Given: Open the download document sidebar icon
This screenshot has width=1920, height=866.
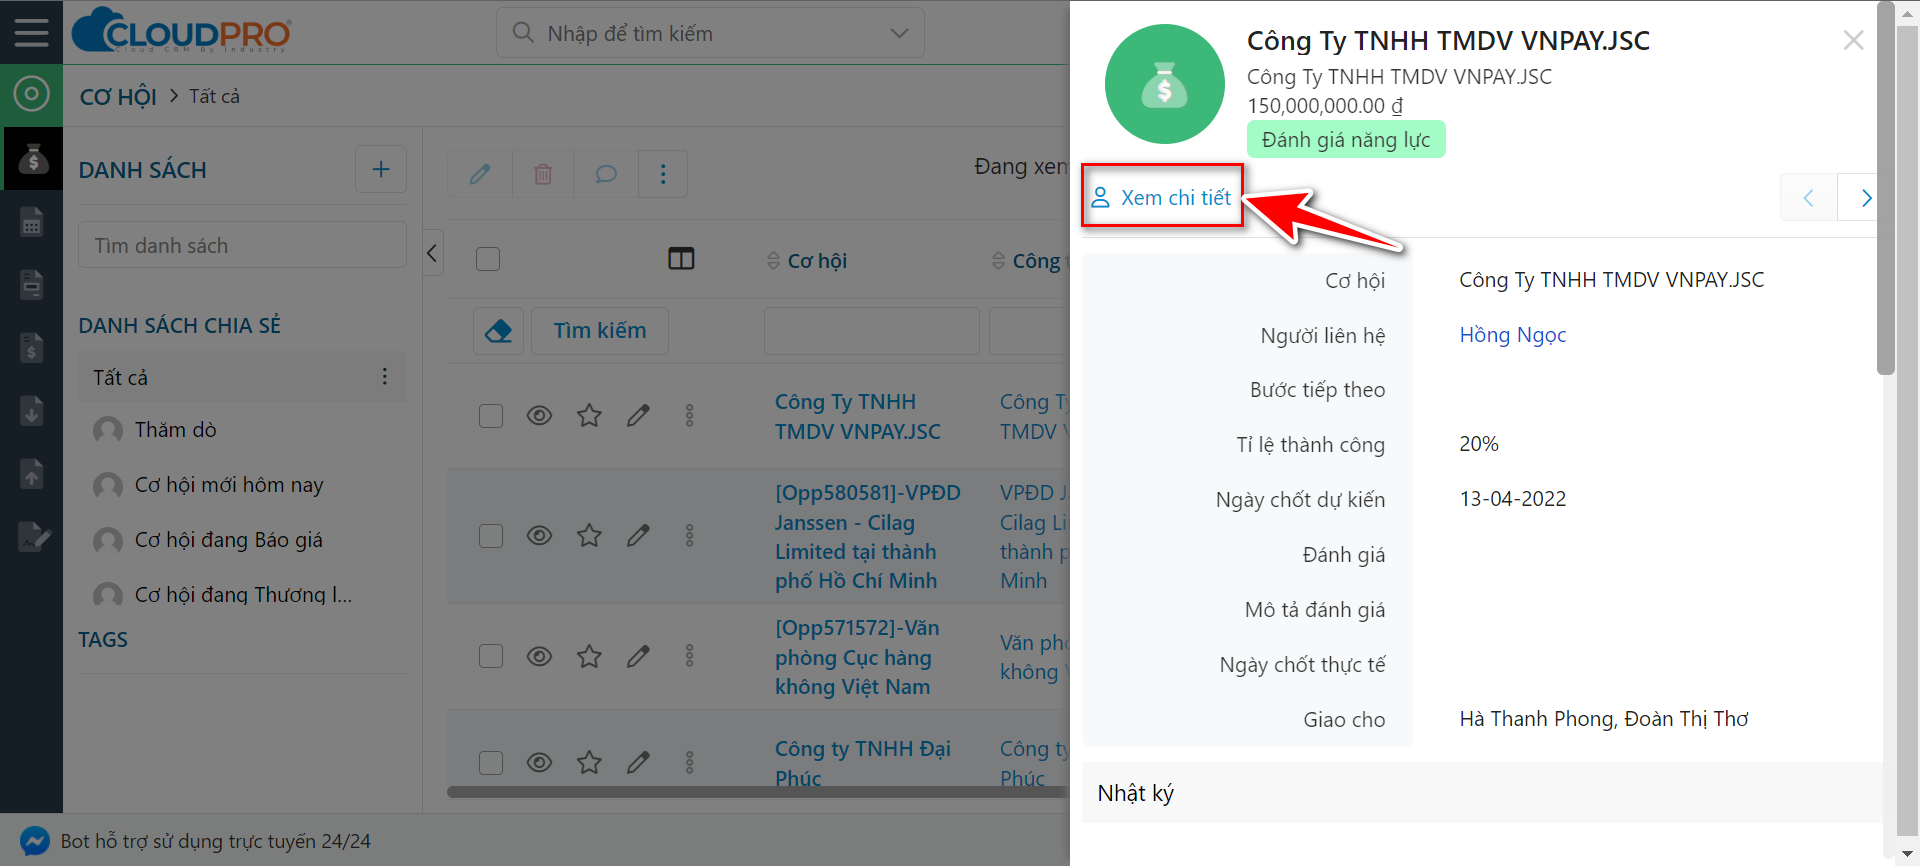Looking at the screenshot, I should 32,410.
